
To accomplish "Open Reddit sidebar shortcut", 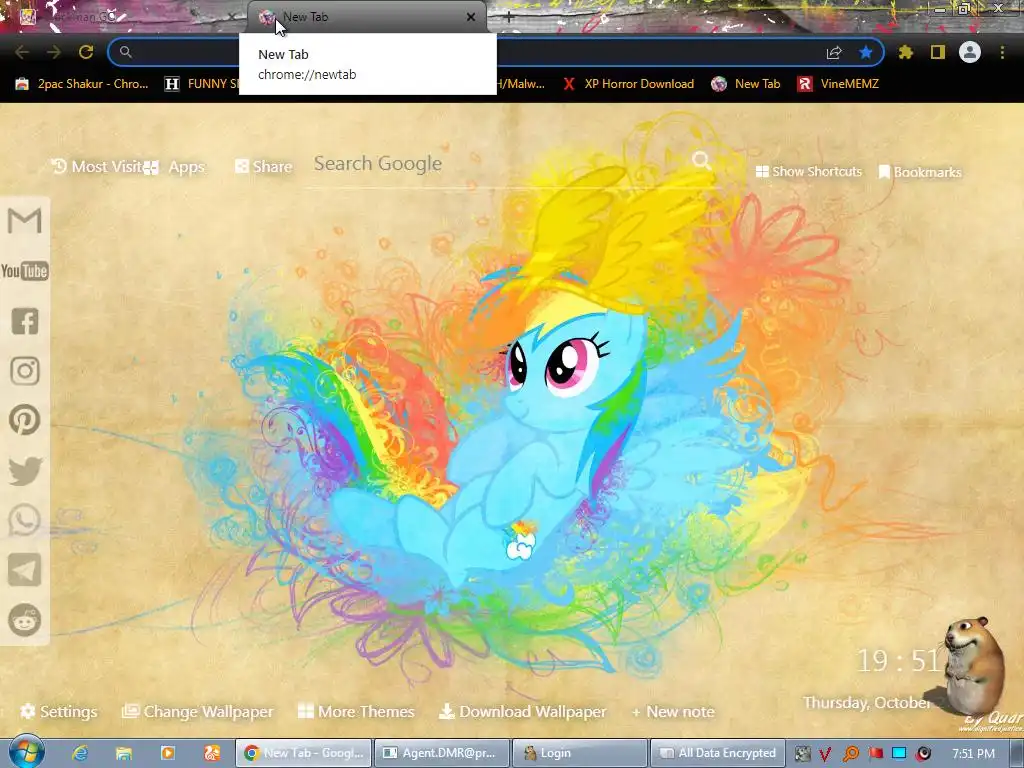I will [x=25, y=620].
